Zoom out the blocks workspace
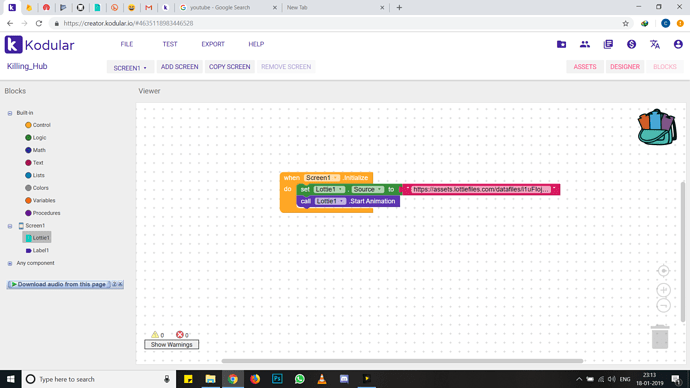Screen dimensions: 690x388 pos(663,305)
